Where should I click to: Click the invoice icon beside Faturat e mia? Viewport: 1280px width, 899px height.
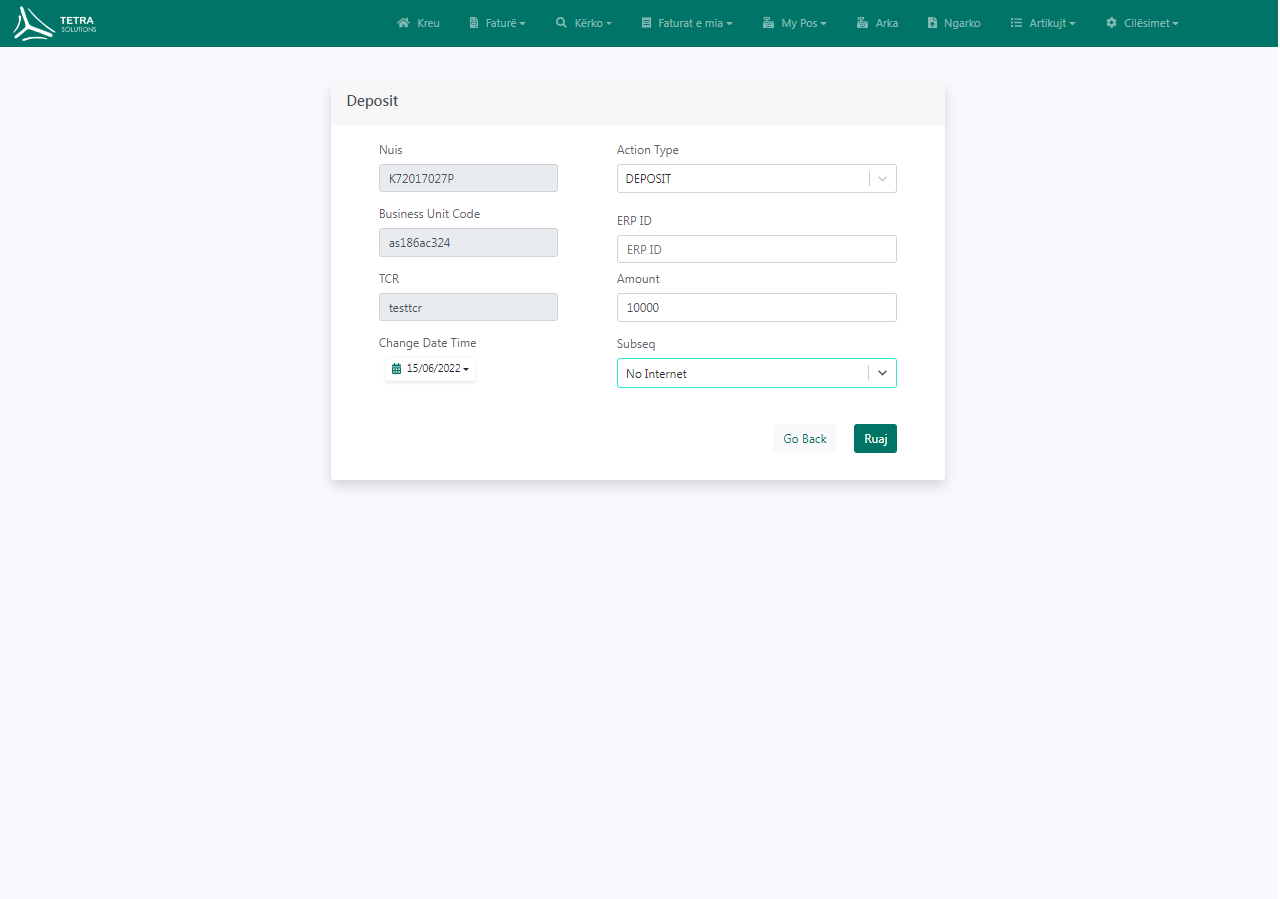(646, 23)
